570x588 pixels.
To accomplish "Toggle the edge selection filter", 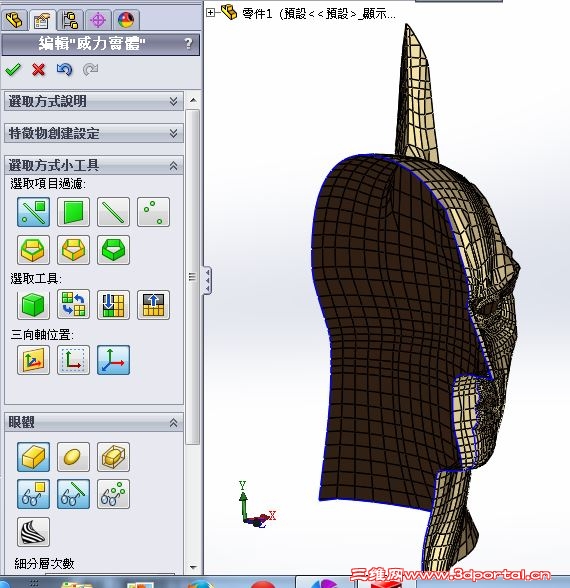I will click(x=113, y=212).
